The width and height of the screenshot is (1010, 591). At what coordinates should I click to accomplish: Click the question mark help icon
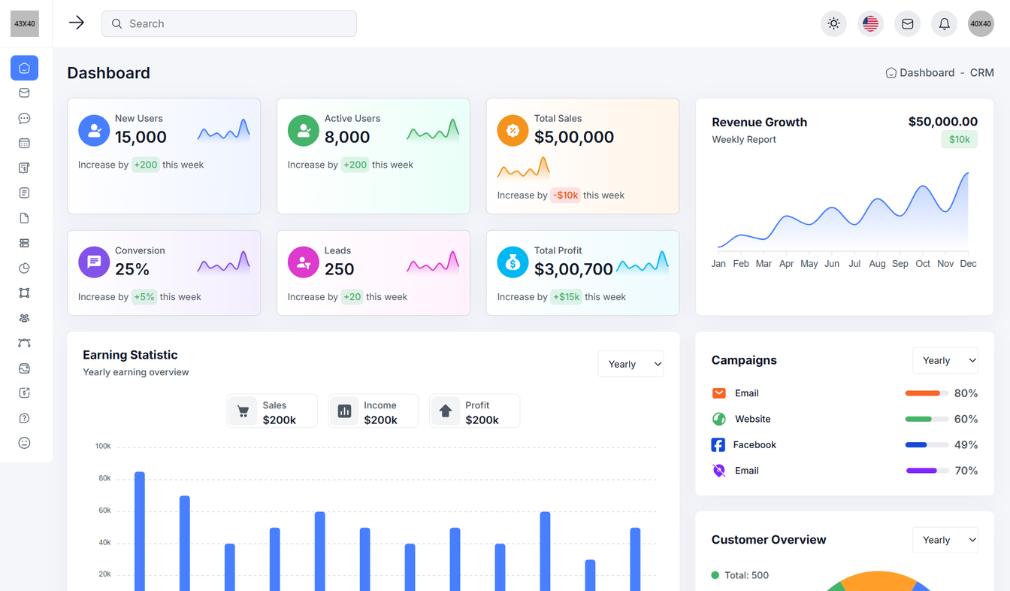pos(24,418)
